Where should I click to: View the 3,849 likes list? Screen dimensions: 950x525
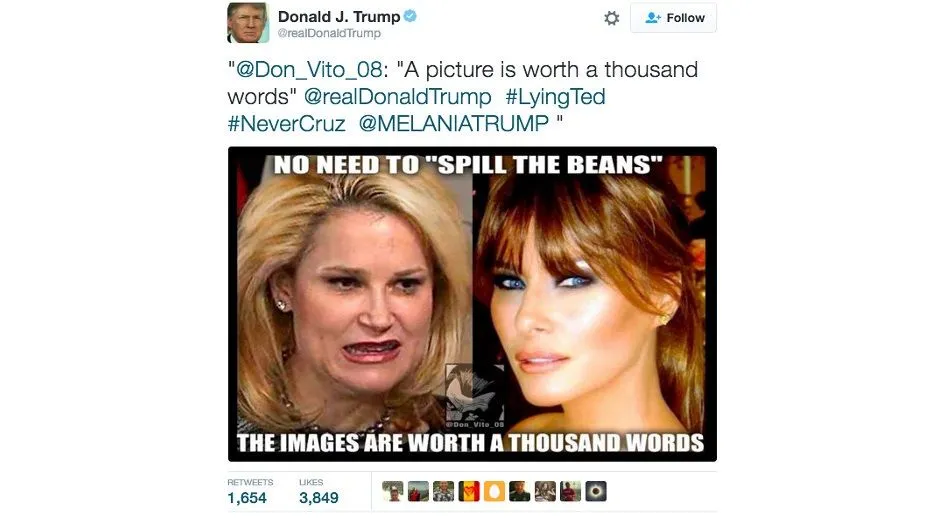(x=319, y=491)
